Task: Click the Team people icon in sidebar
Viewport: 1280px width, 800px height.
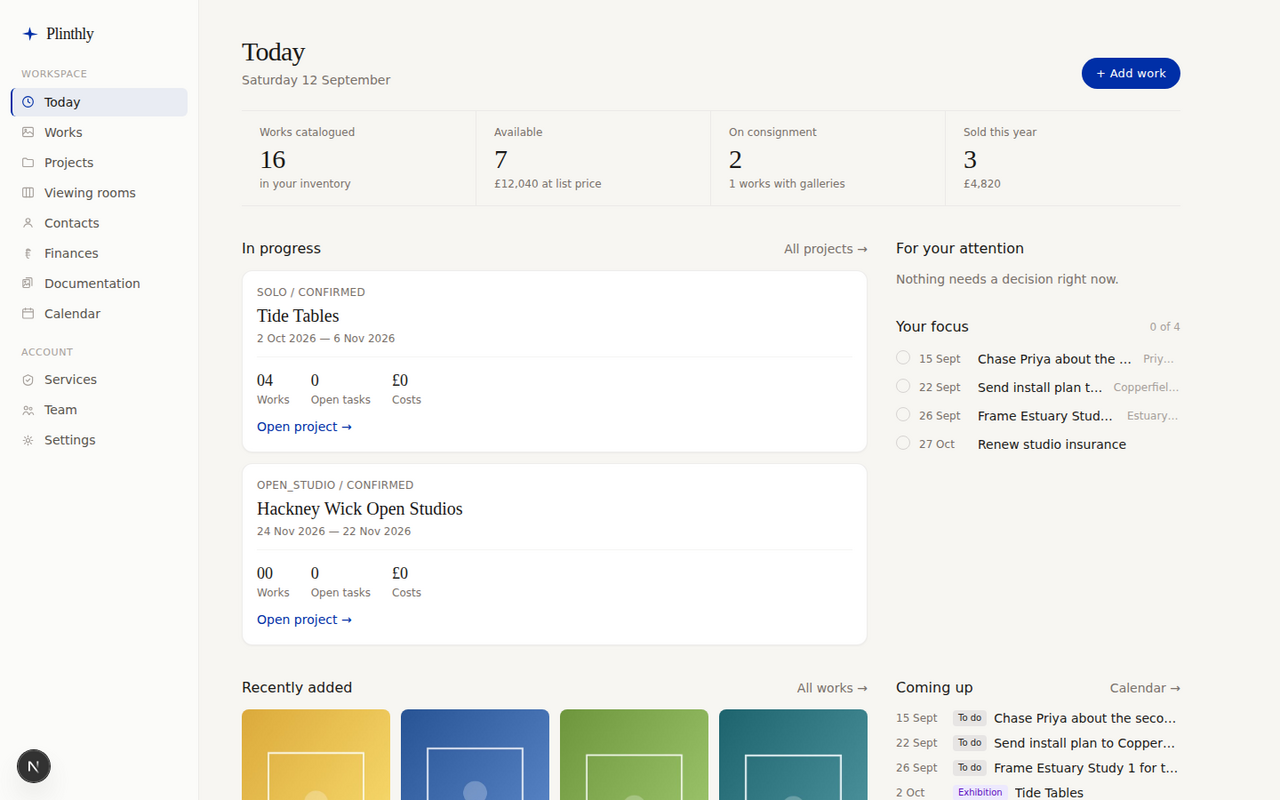Action: click(x=28, y=410)
